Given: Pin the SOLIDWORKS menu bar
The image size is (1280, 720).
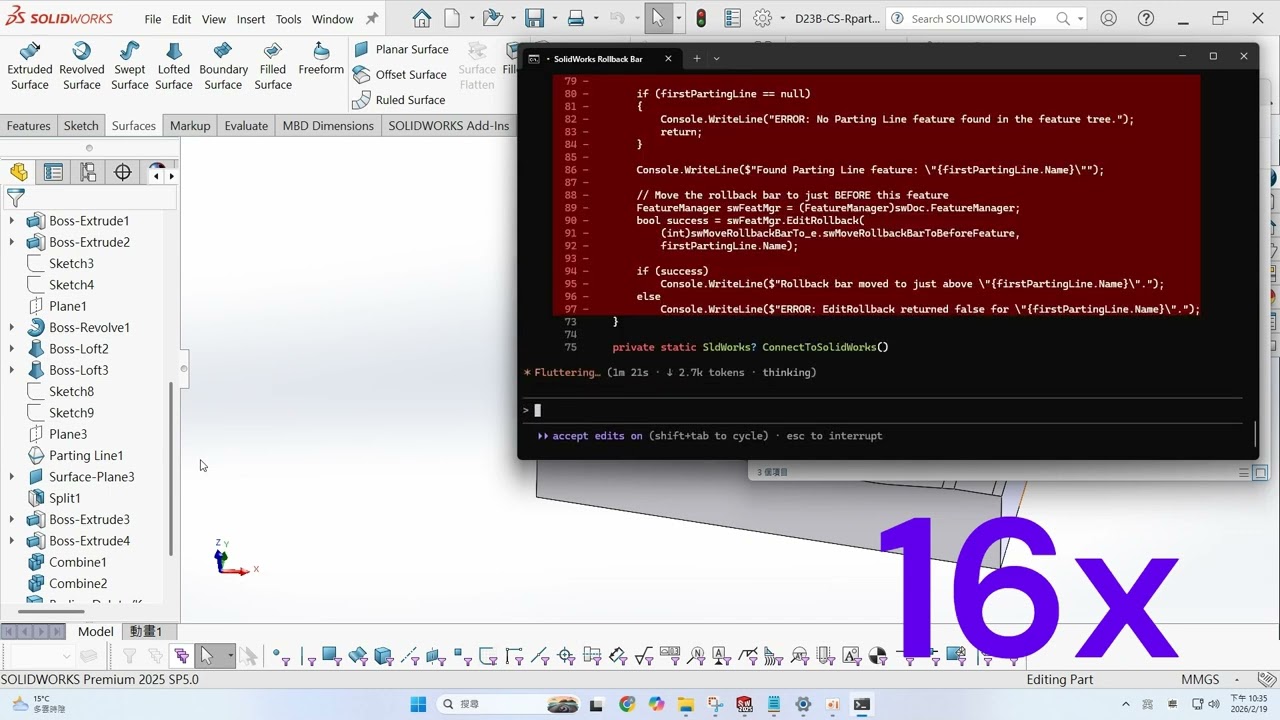Looking at the screenshot, I should (x=372, y=19).
